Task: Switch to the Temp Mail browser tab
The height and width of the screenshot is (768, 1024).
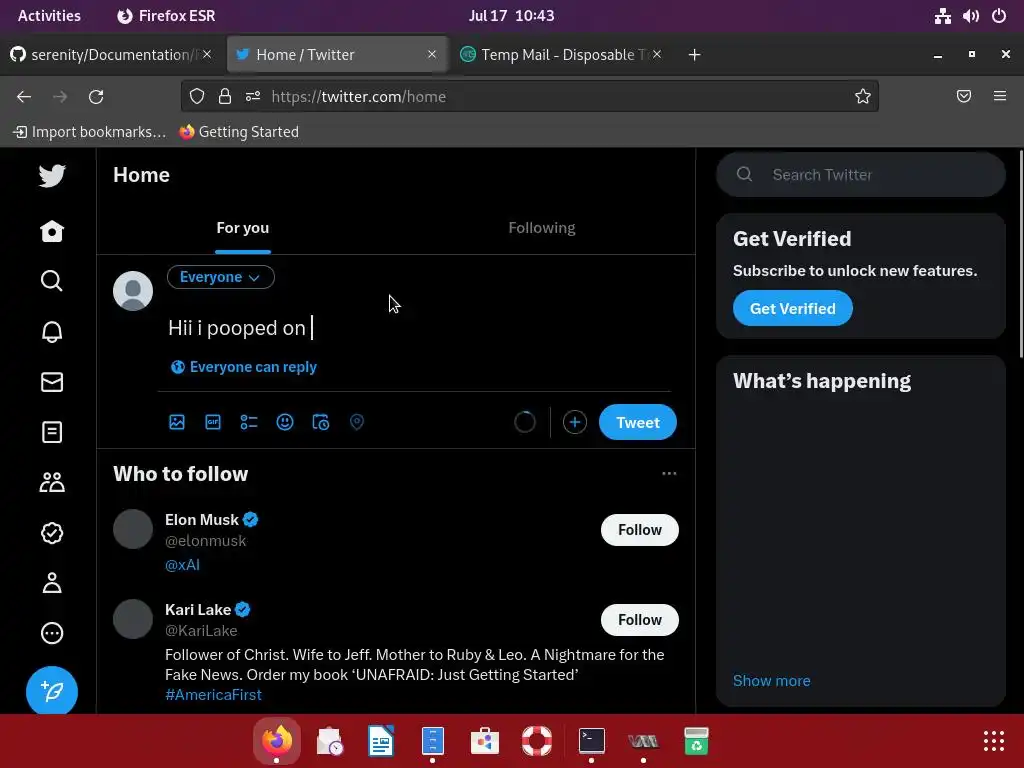Action: point(560,55)
